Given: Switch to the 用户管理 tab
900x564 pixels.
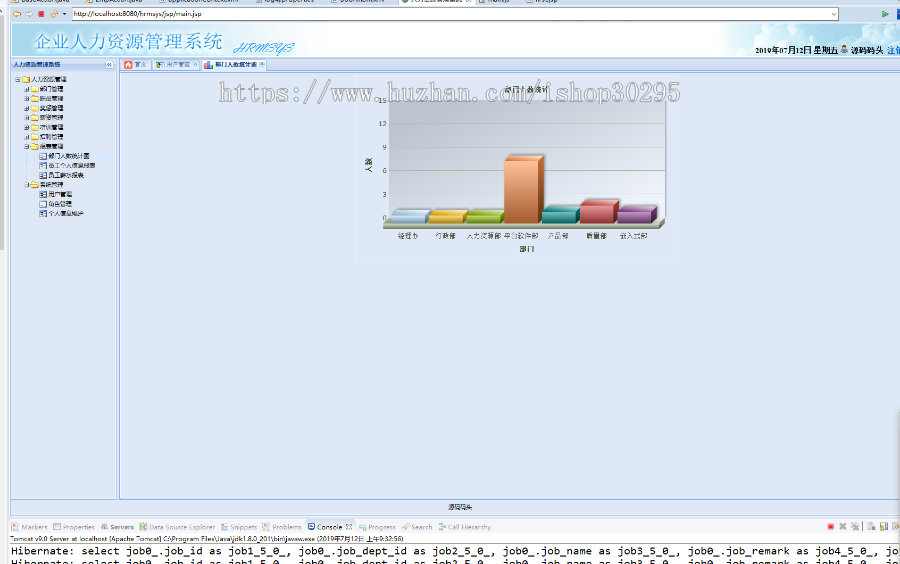Looking at the screenshot, I should tap(177, 65).
